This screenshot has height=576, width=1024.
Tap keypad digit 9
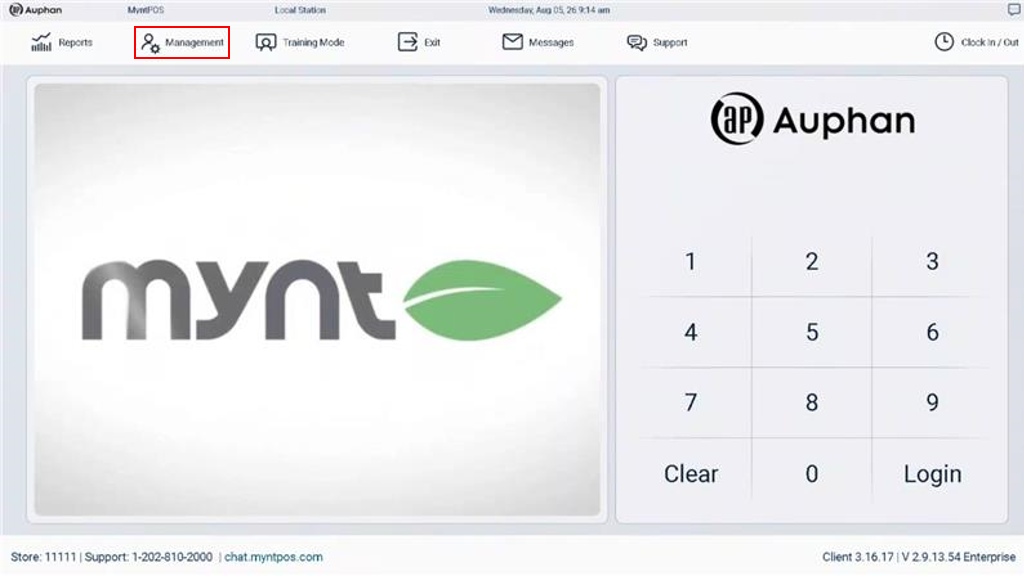click(x=933, y=402)
